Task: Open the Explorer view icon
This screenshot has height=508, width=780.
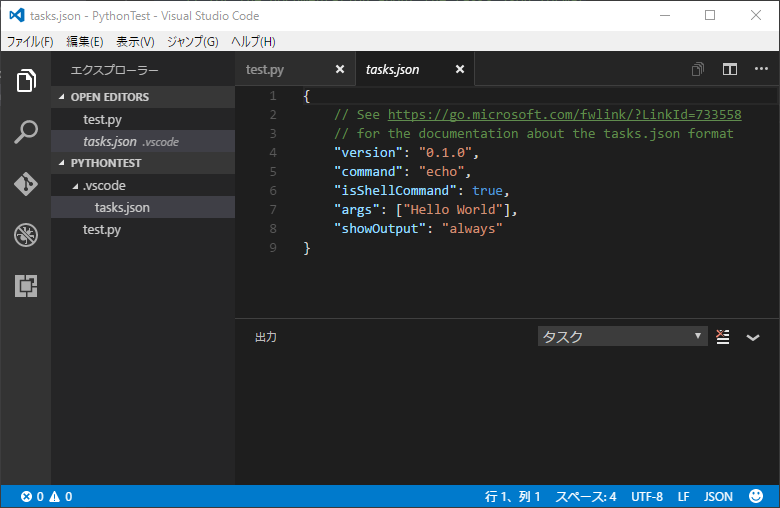Action: [x=26, y=81]
